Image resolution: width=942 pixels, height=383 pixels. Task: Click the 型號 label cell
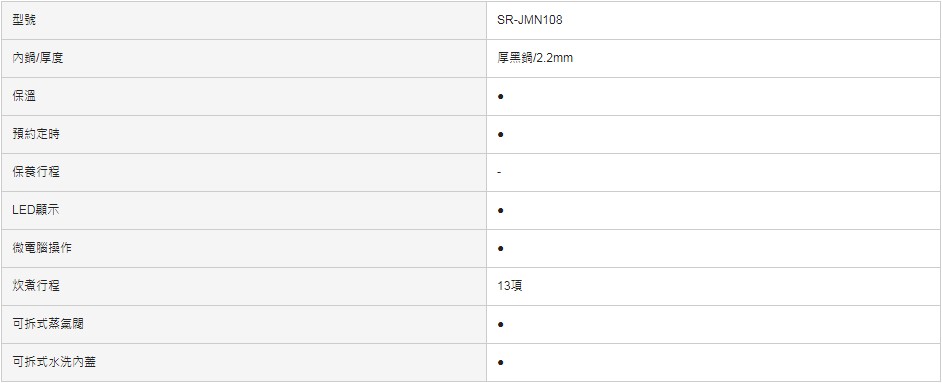[24, 20]
